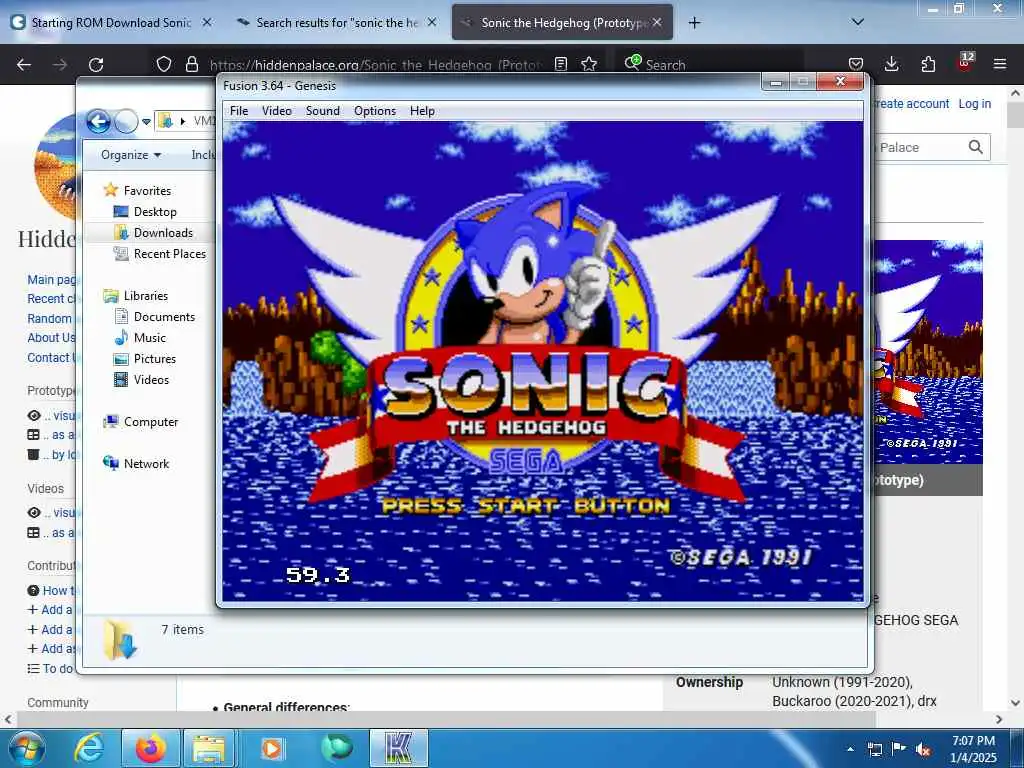Click the tracking protection shield icon
1024x768 pixels.
pos(164,64)
